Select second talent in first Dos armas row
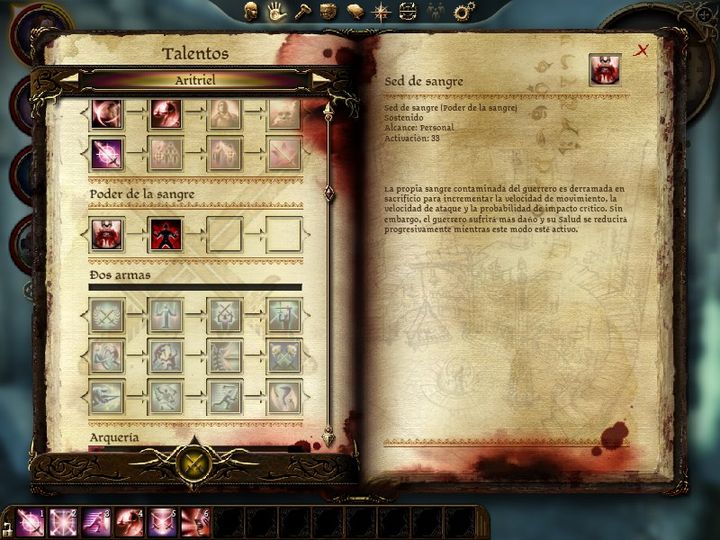This screenshot has width=720, height=540. tap(166, 315)
